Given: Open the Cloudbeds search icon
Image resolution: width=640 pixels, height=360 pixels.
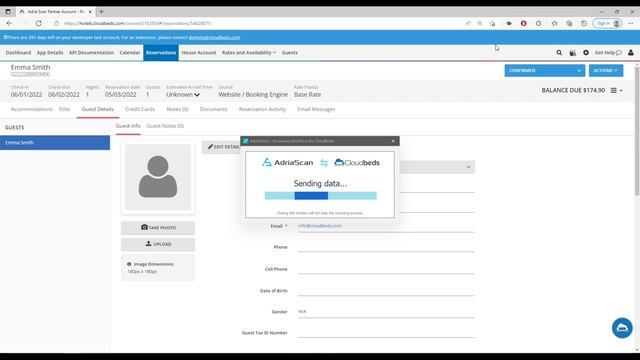Looking at the screenshot, I should (x=559, y=53).
